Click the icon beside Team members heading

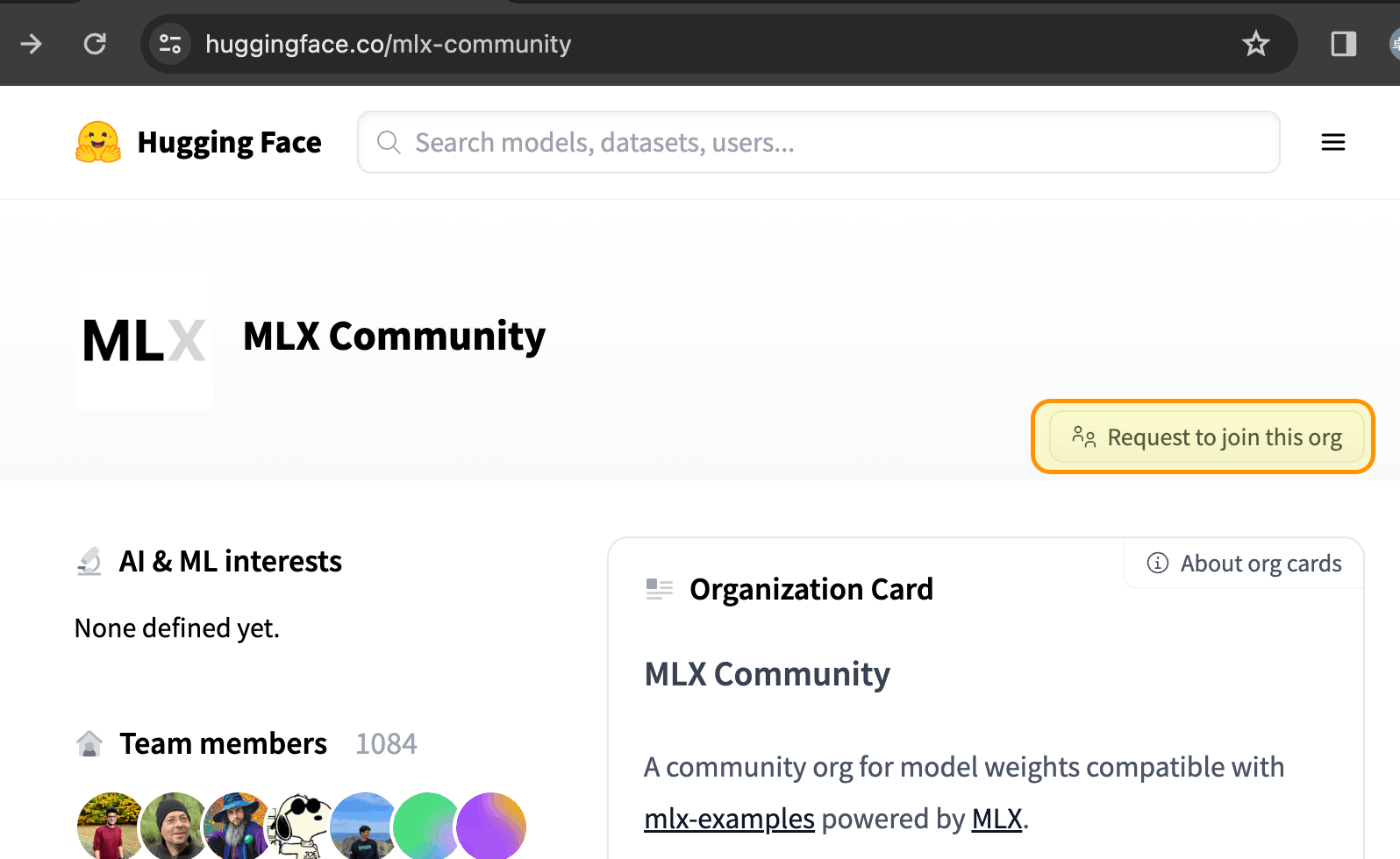tap(89, 744)
